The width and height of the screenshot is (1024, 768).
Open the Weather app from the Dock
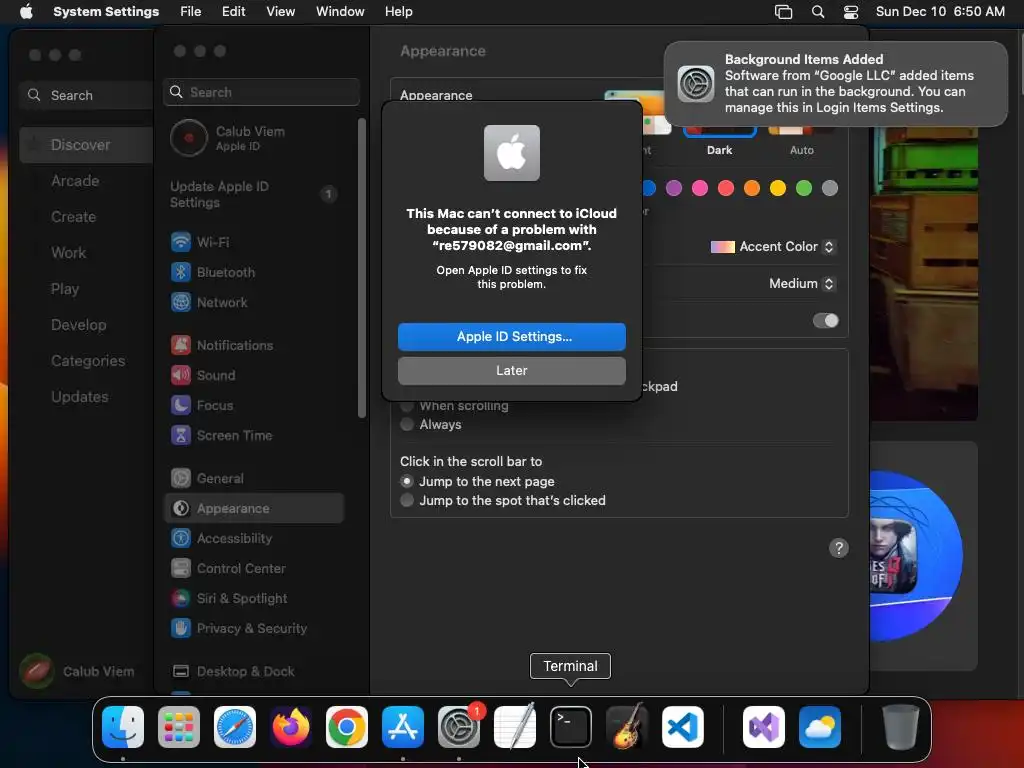[x=820, y=726]
